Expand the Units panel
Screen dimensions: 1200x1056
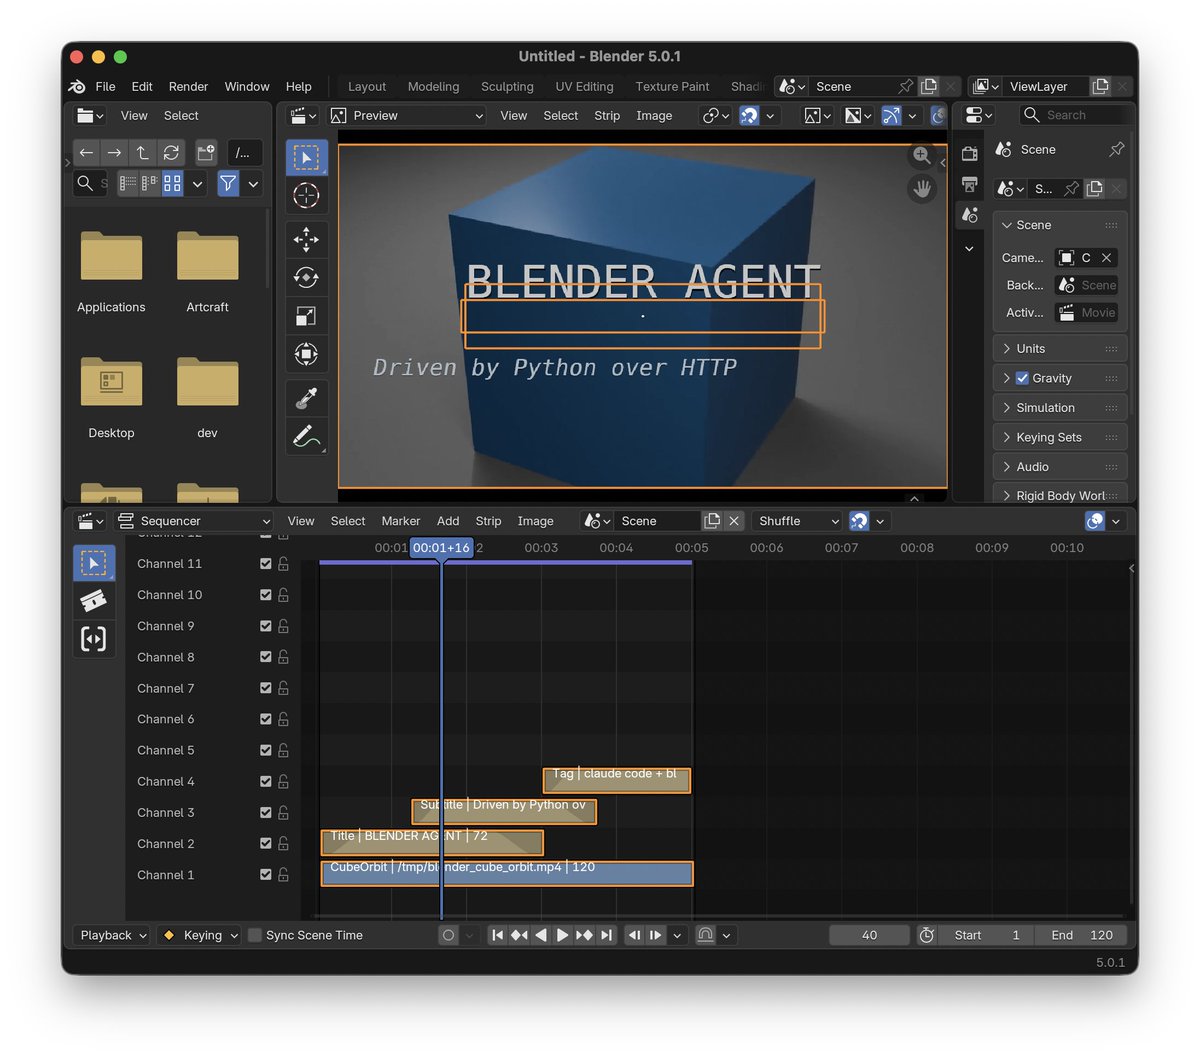click(x=1060, y=349)
